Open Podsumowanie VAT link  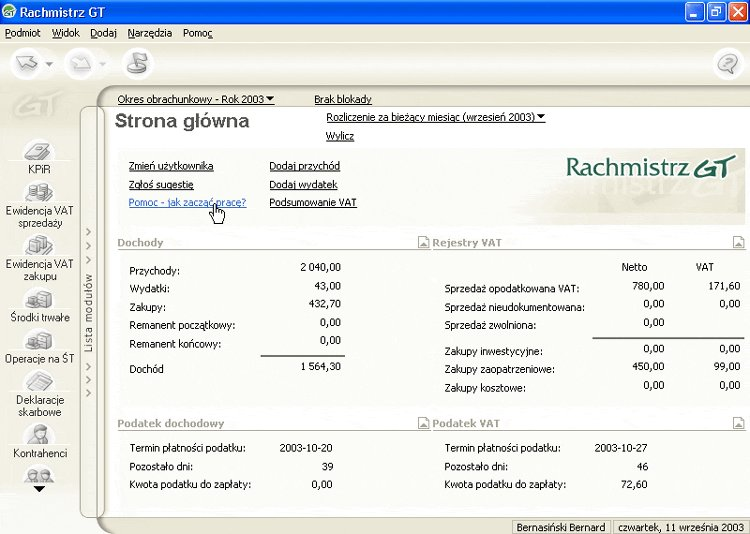pyautogui.click(x=313, y=202)
